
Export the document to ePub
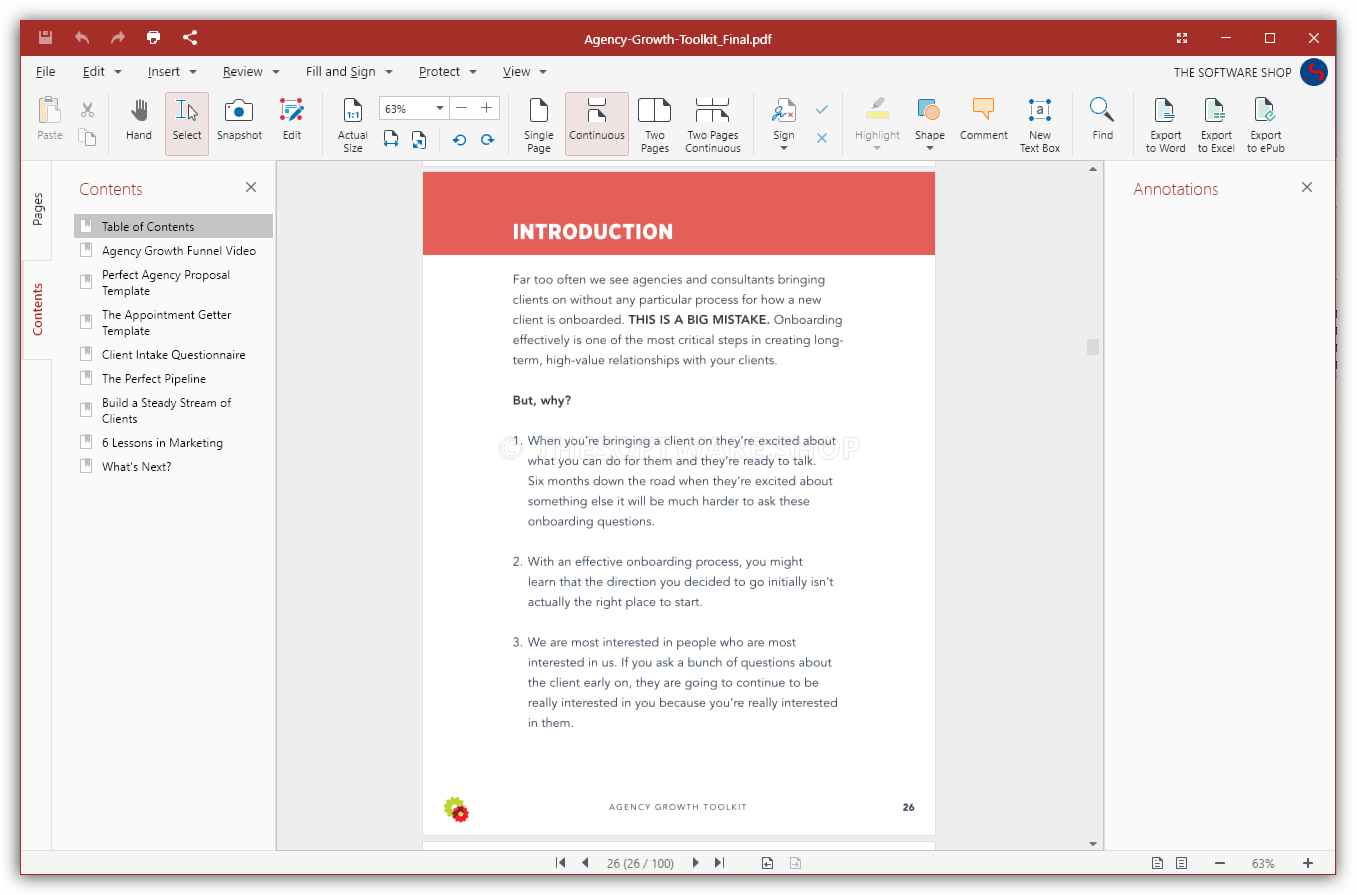pyautogui.click(x=1264, y=122)
